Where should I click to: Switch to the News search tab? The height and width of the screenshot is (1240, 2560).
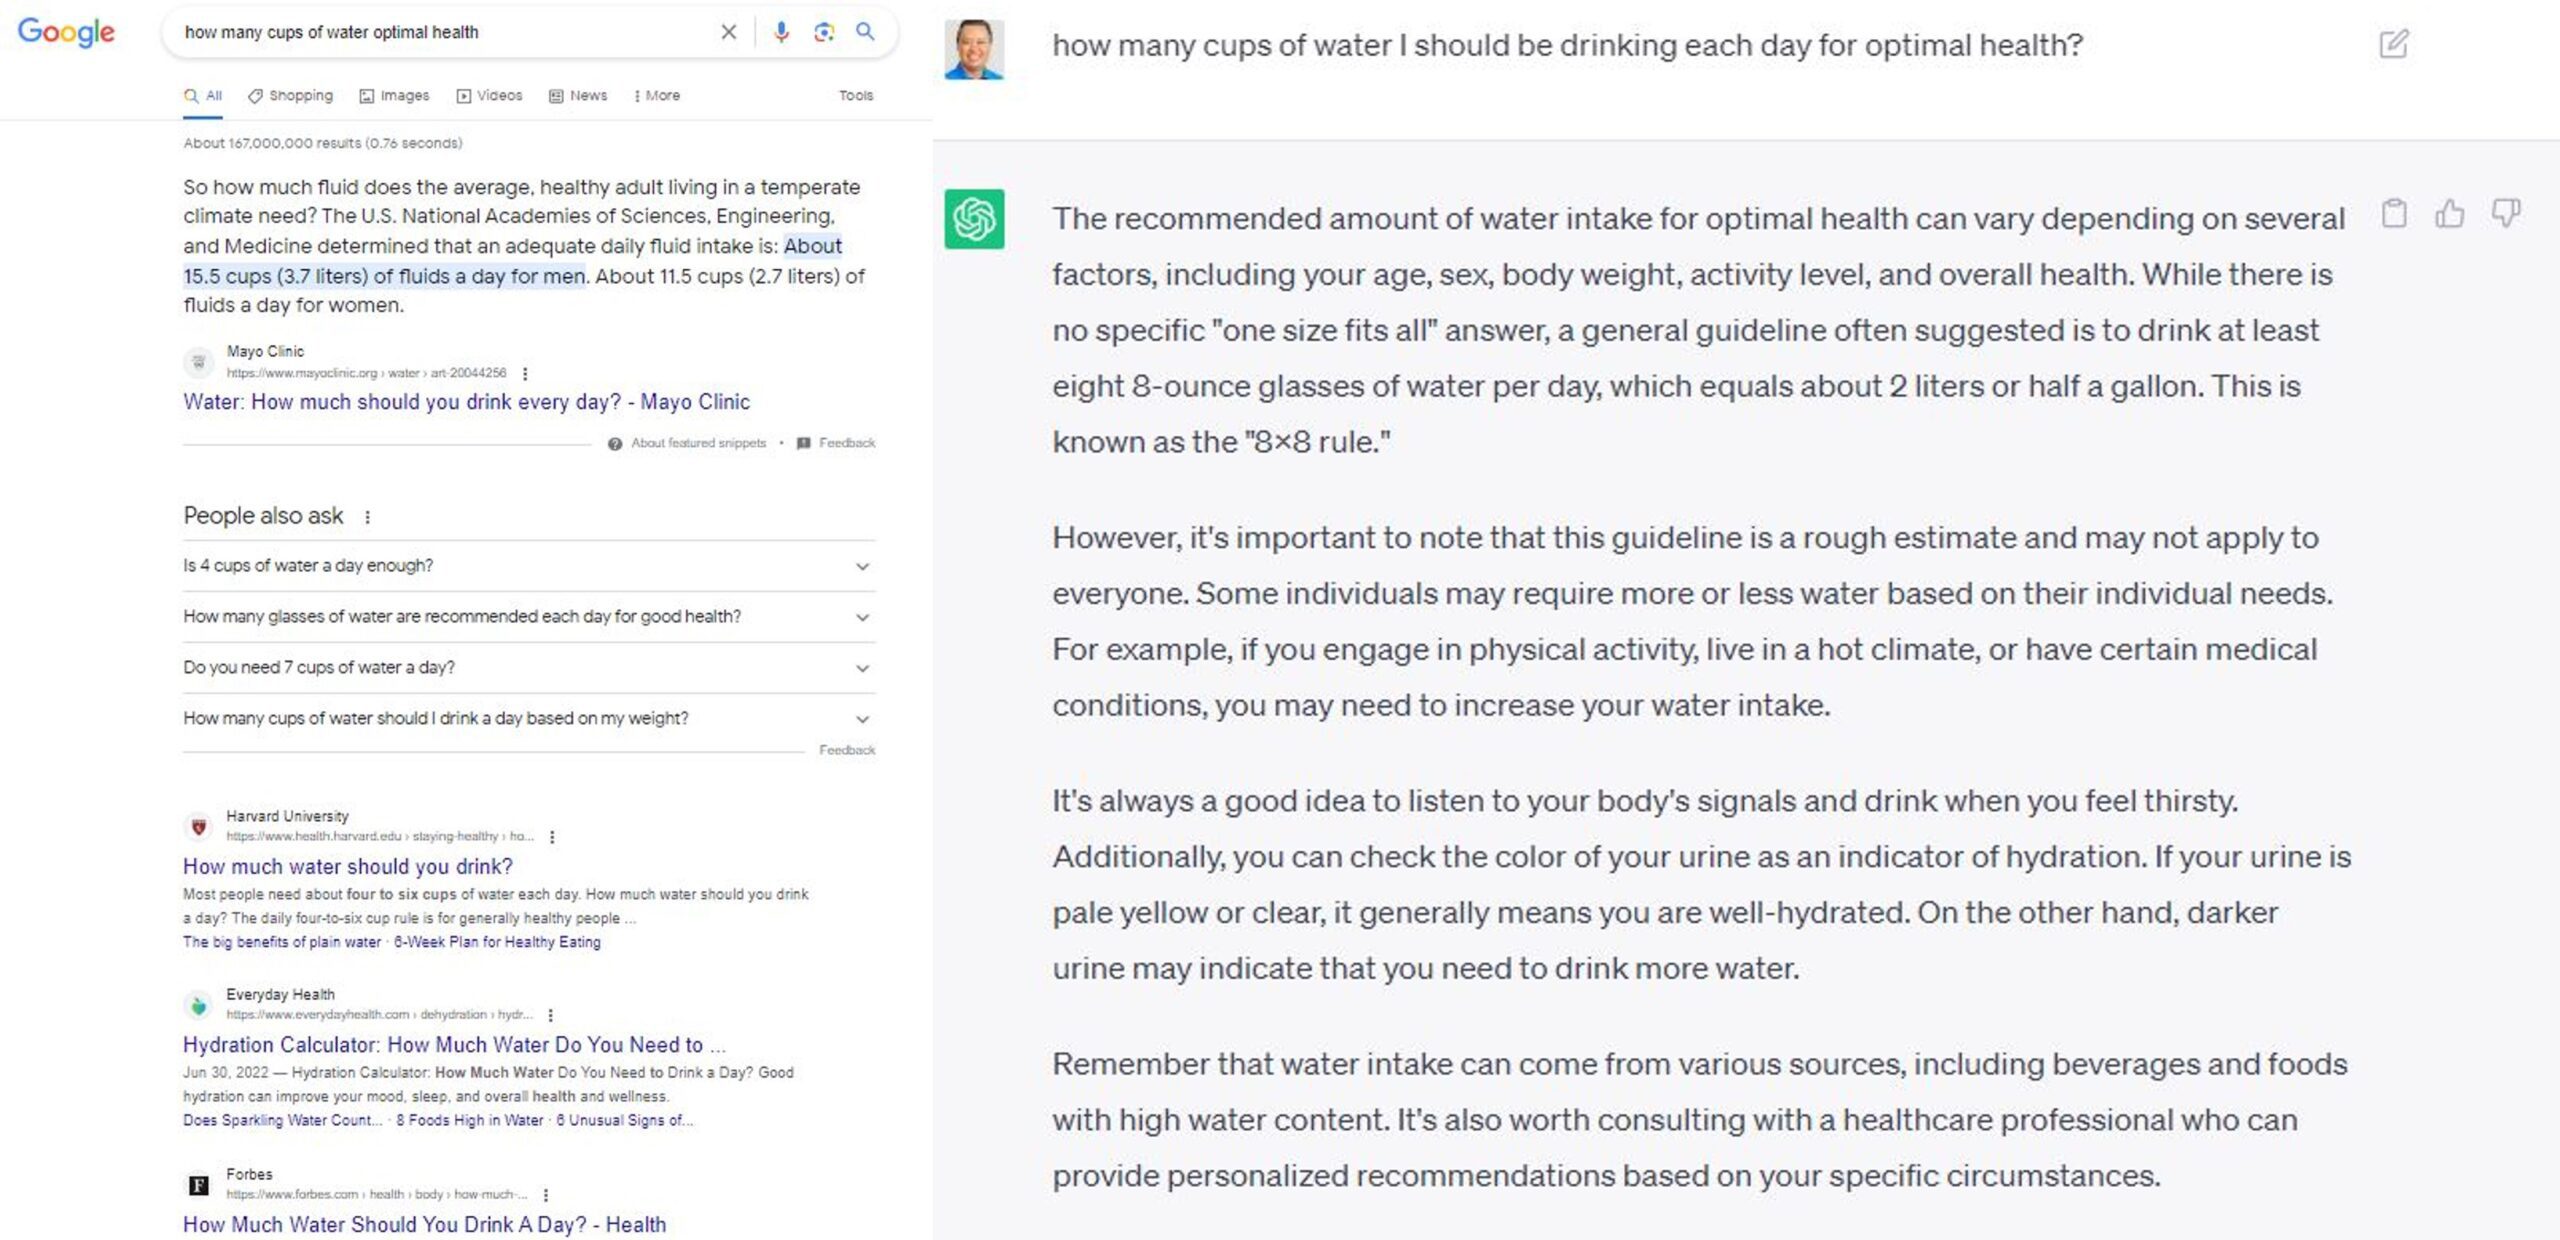[578, 96]
